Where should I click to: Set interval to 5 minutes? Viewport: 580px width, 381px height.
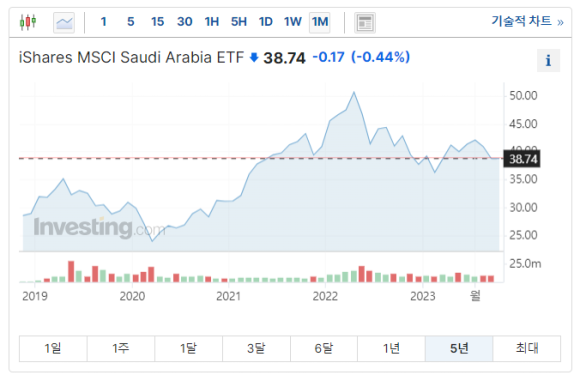(x=131, y=22)
